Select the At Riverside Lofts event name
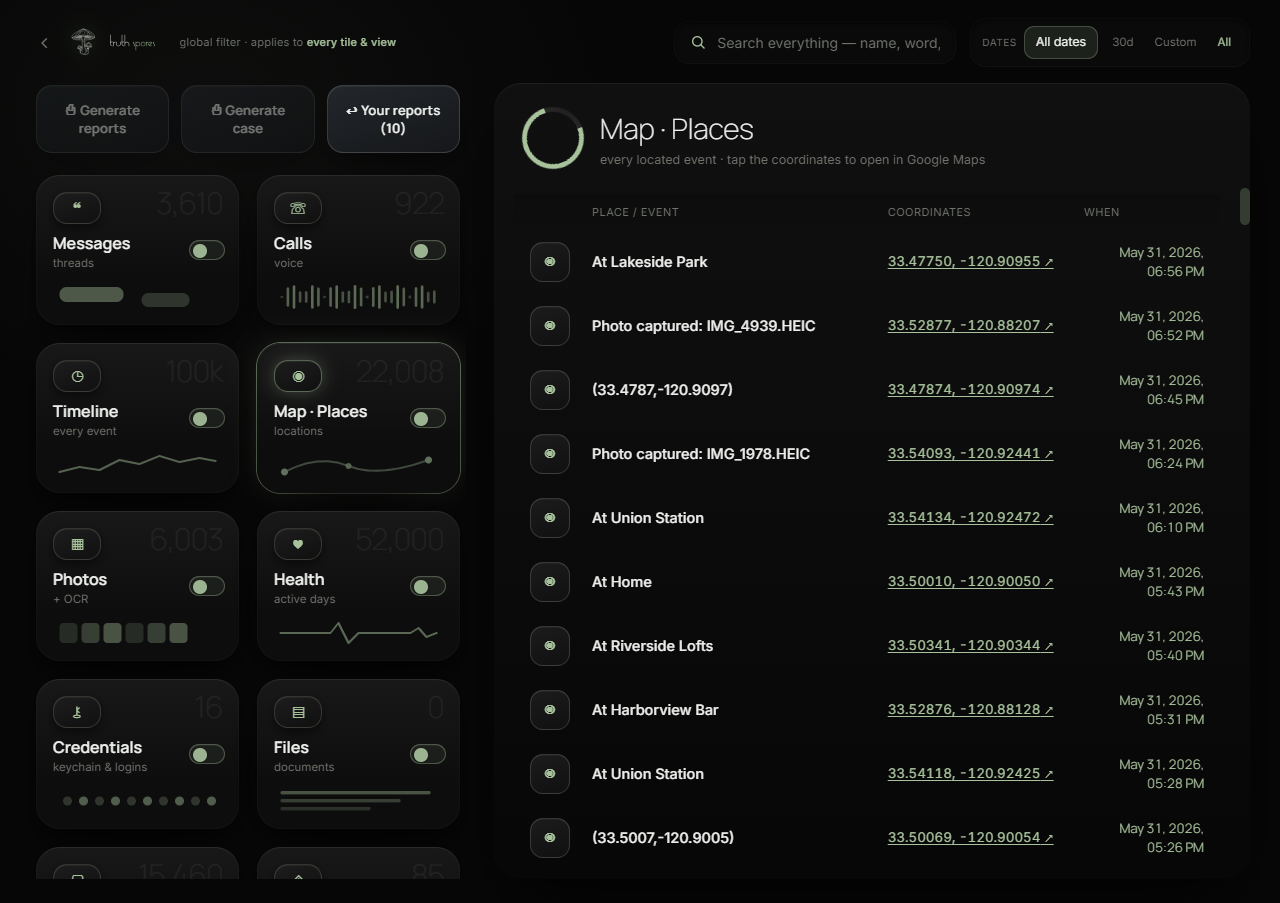 coord(653,646)
